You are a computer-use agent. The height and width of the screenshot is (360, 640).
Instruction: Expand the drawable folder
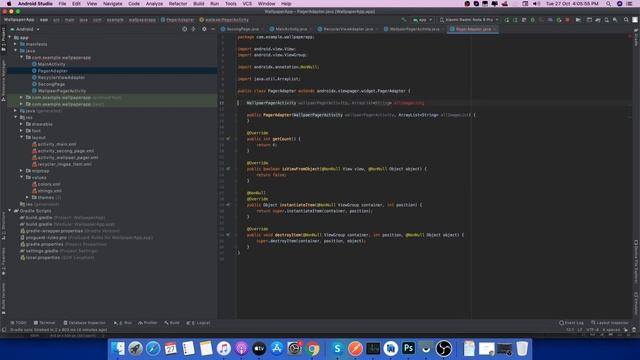(22, 124)
